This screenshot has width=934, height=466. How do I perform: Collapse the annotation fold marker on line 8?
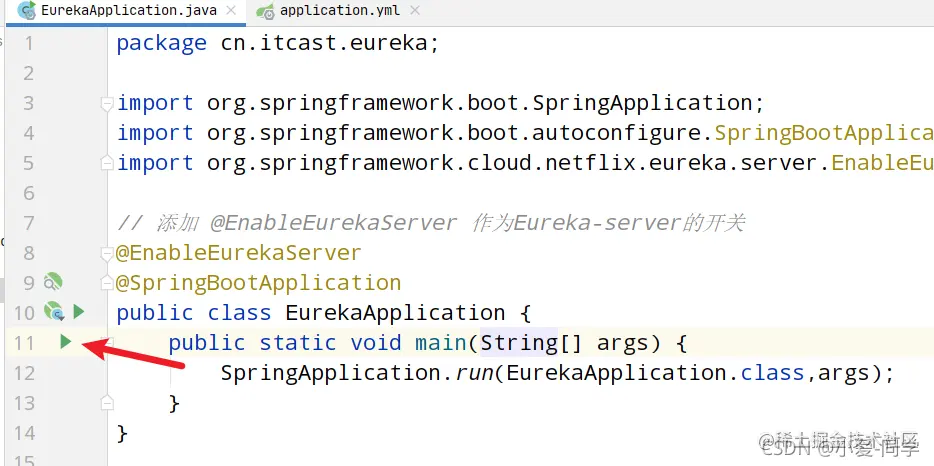coord(107,254)
